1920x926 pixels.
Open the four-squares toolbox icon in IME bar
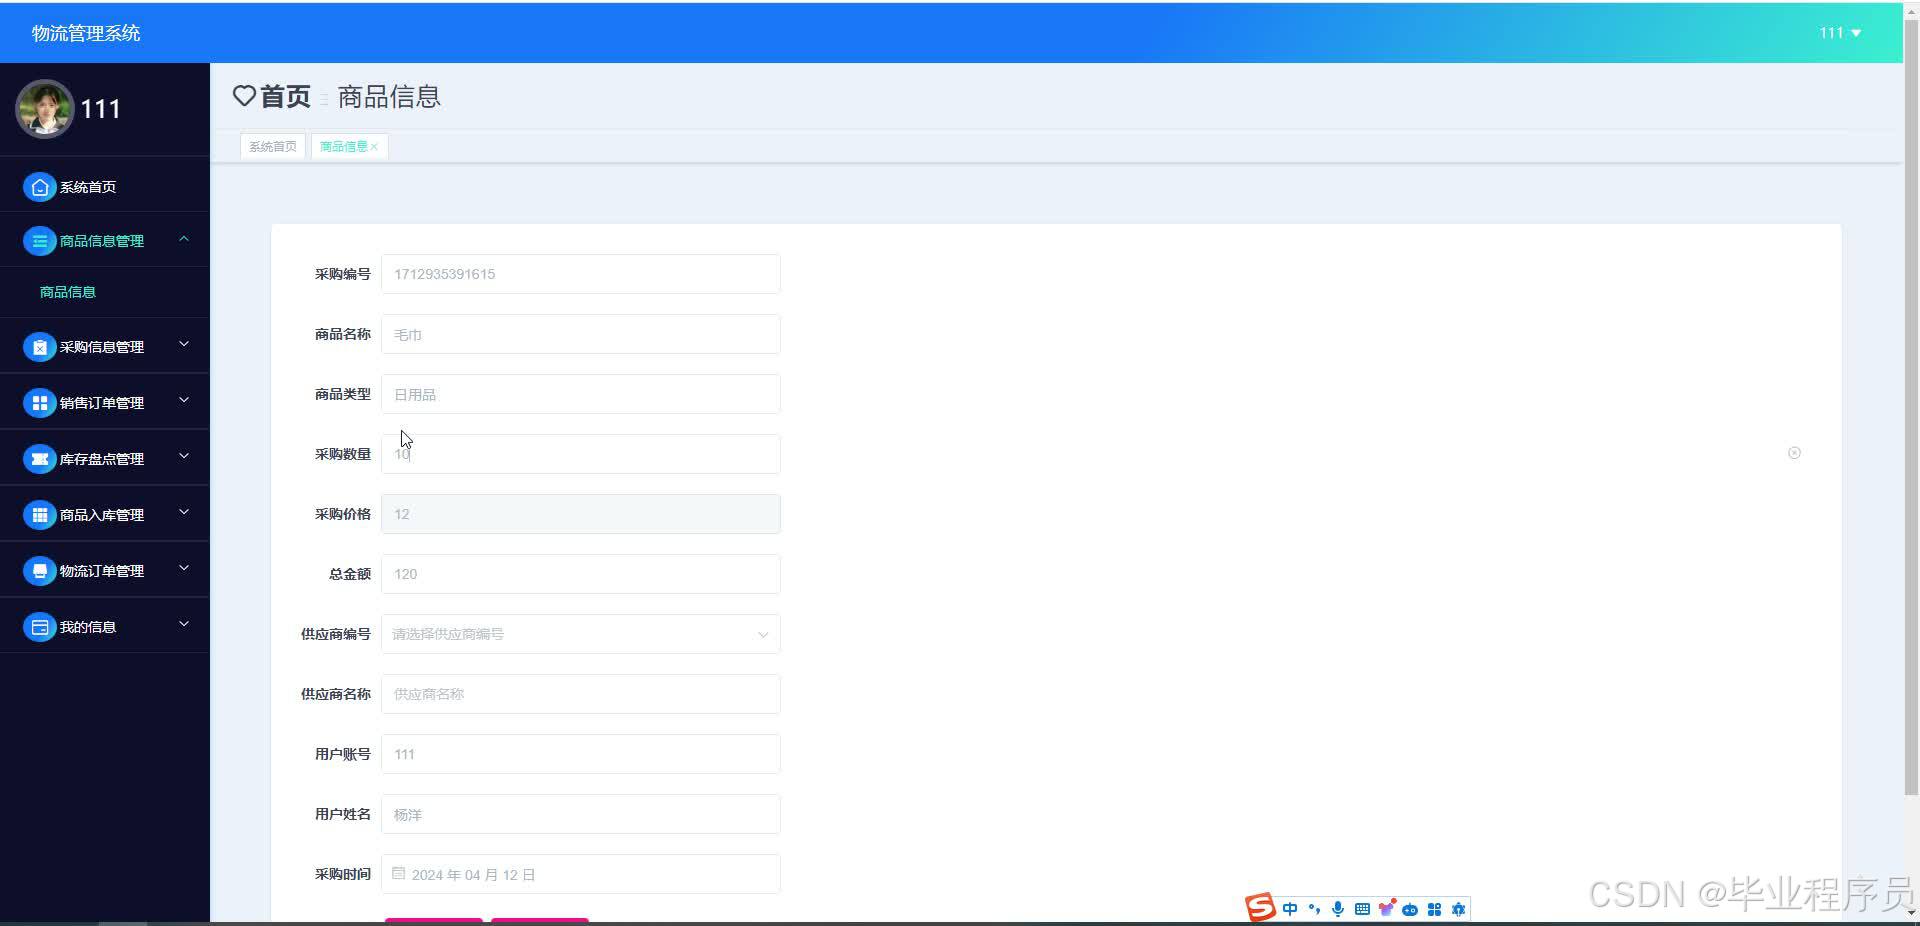[x=1434, y=909]
